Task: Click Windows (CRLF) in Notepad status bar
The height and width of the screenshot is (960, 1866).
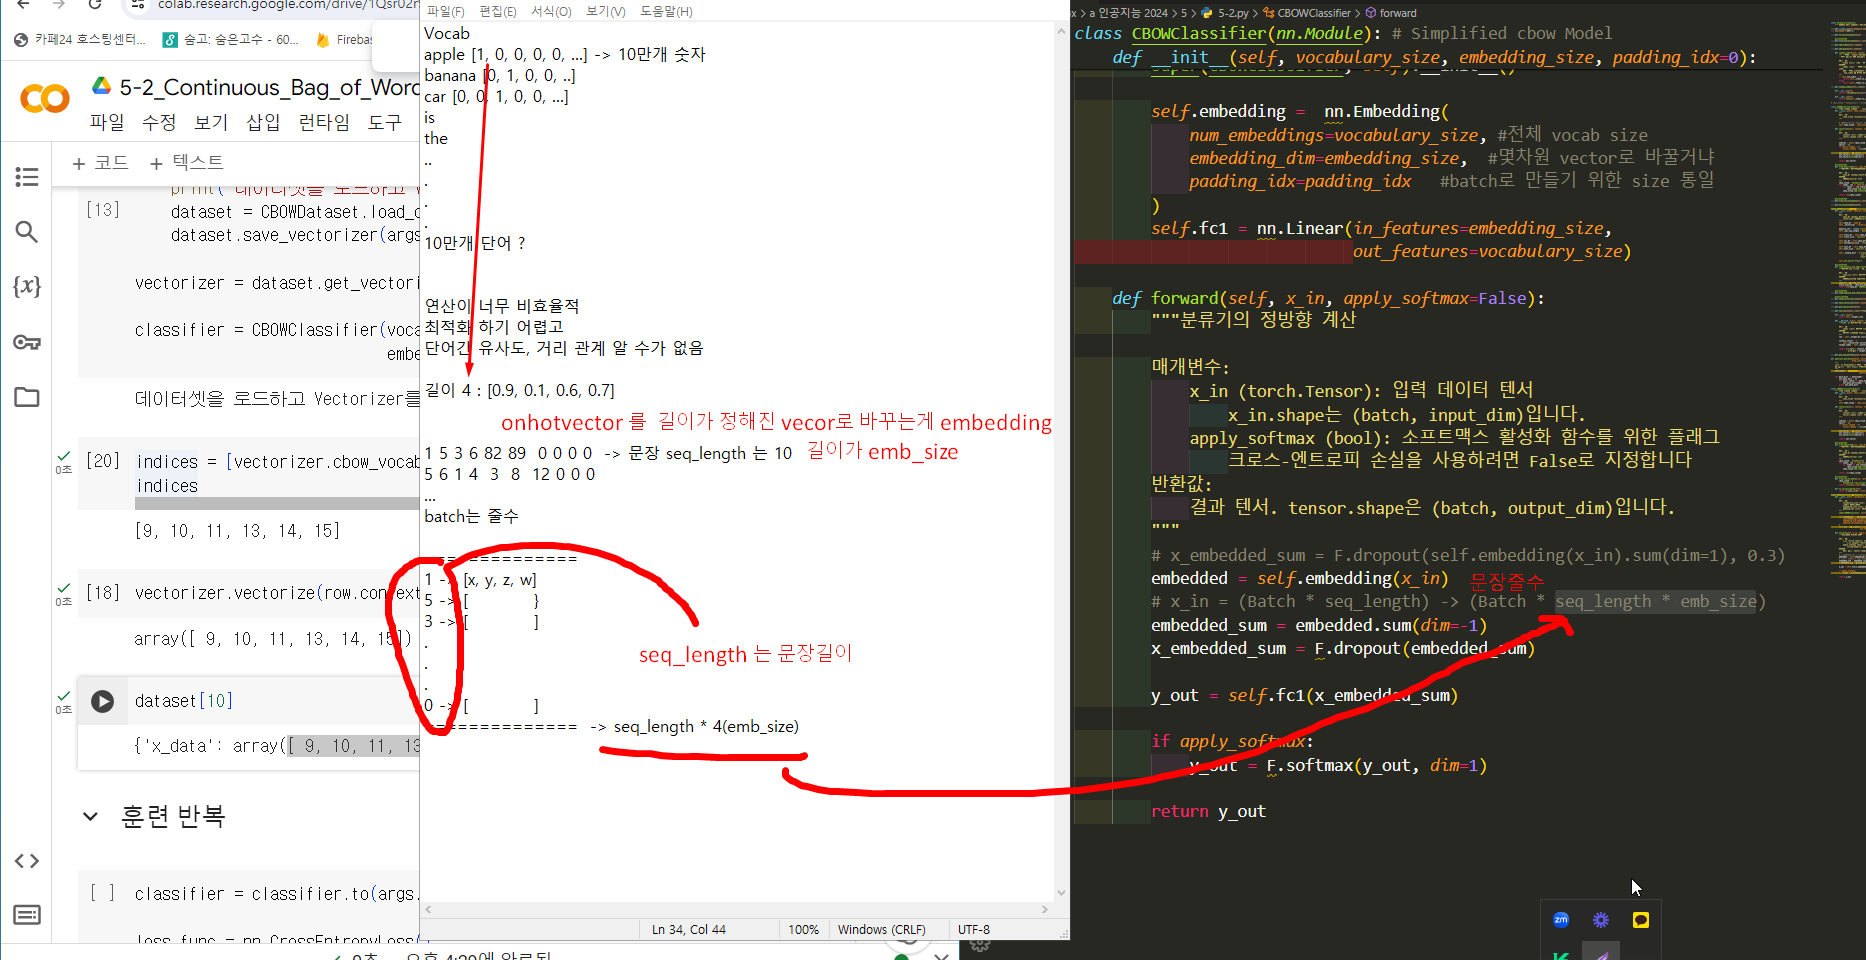Action: pos(881,930)
